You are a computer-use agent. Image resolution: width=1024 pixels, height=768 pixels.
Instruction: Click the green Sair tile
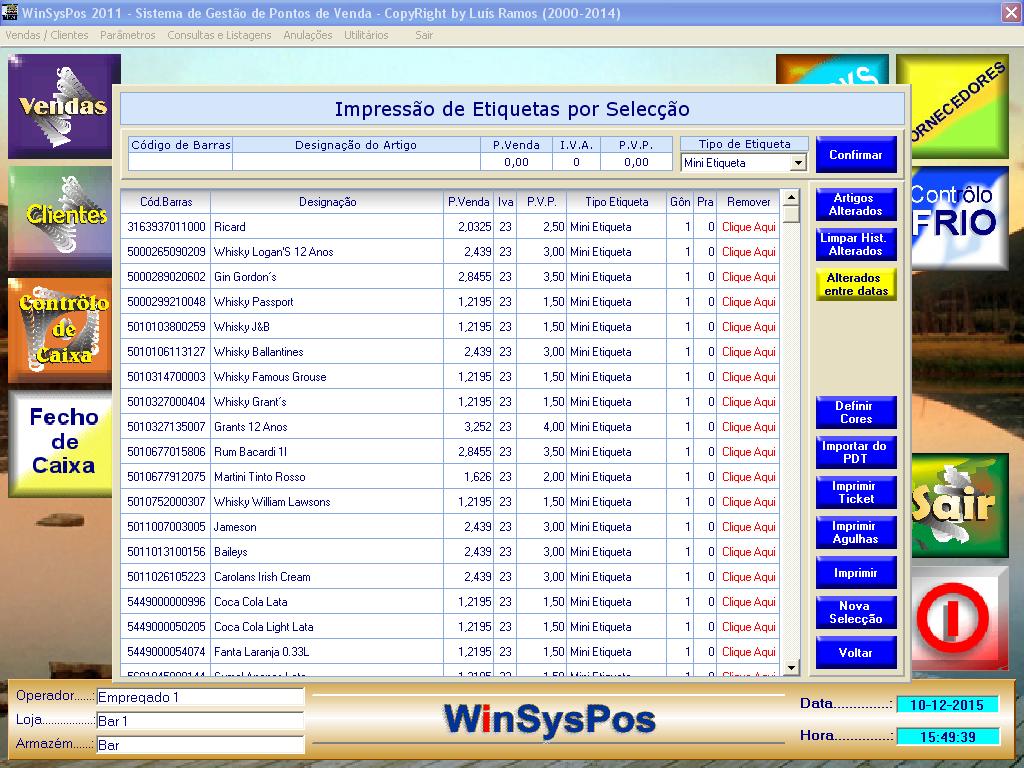(x=959, y=505)
